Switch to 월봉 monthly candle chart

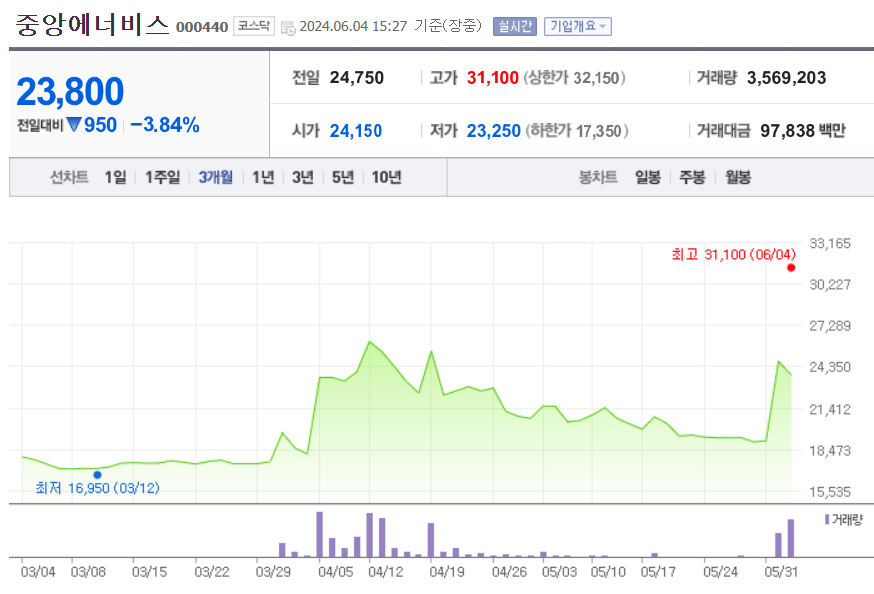pos(737,177)
